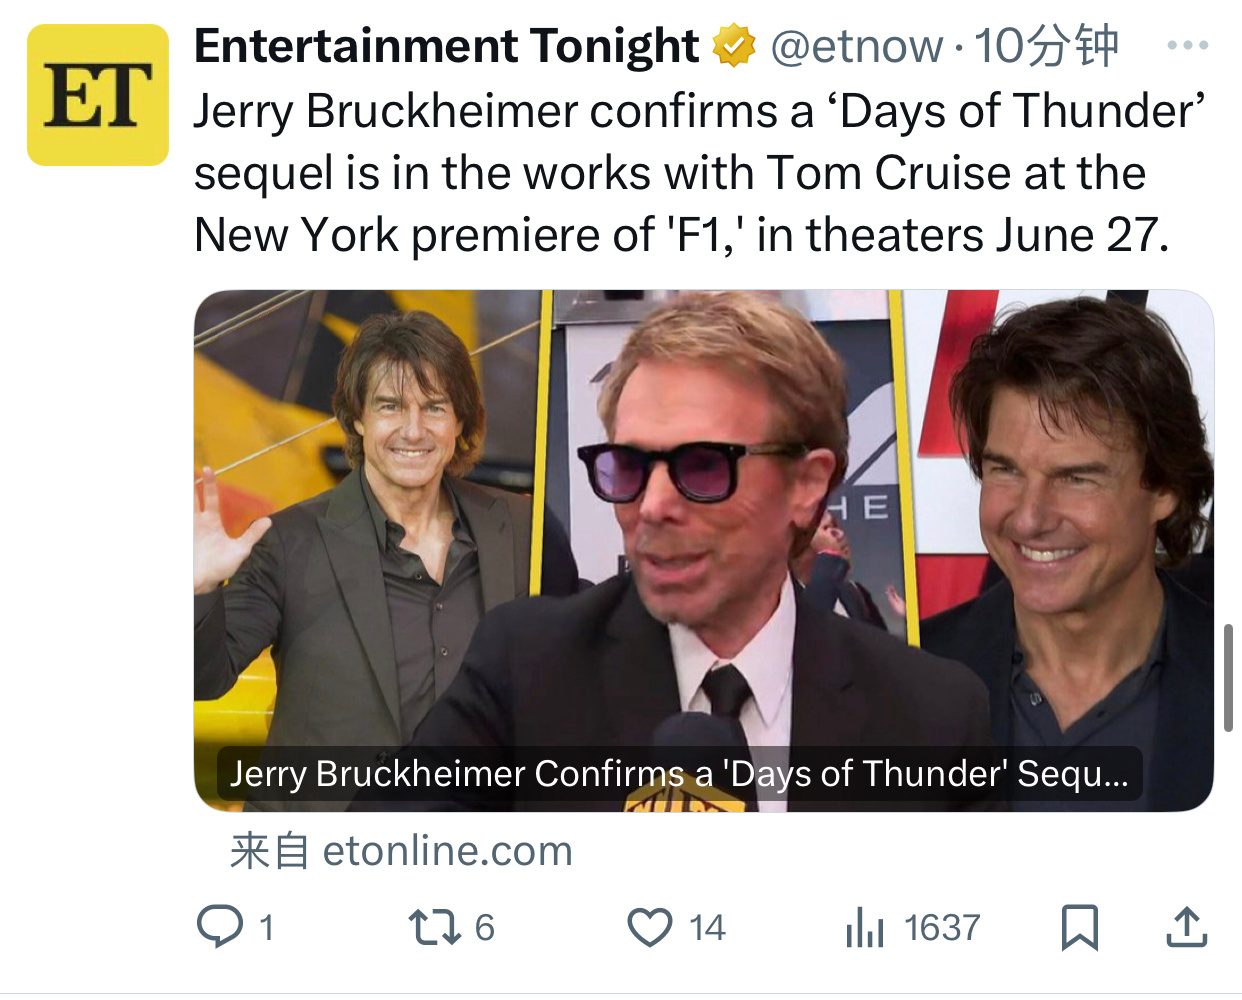The height and width of the screenshot is (1000, 1242).
Task: Select the retweet count showing 6
Action: point(485,928)
